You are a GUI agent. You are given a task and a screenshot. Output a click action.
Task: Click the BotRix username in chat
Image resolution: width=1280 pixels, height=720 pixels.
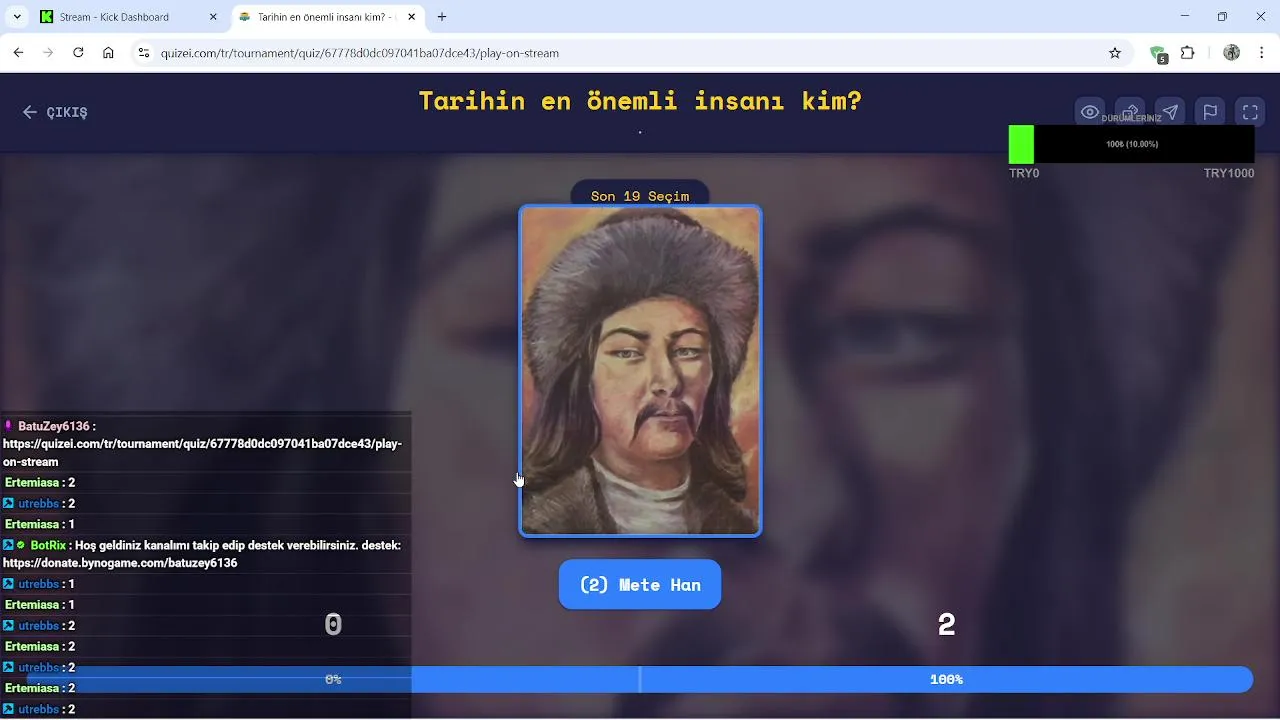click(48, 546)
